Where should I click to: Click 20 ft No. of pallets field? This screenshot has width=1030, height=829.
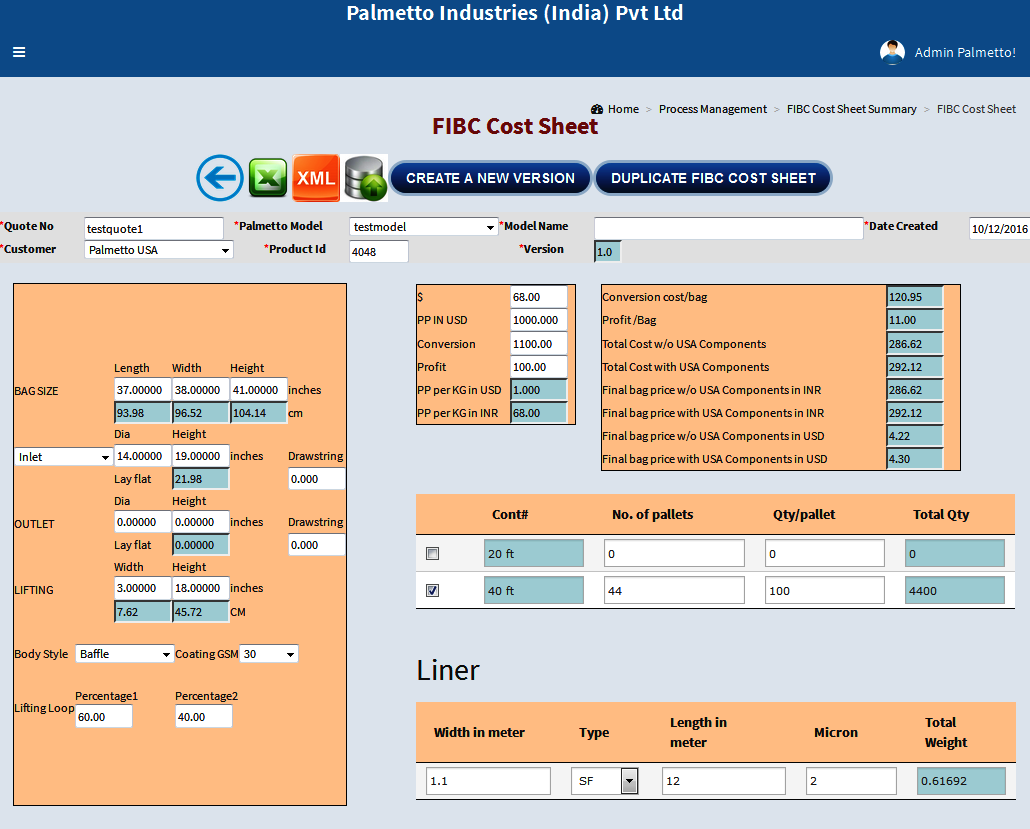tap(674, 554)
